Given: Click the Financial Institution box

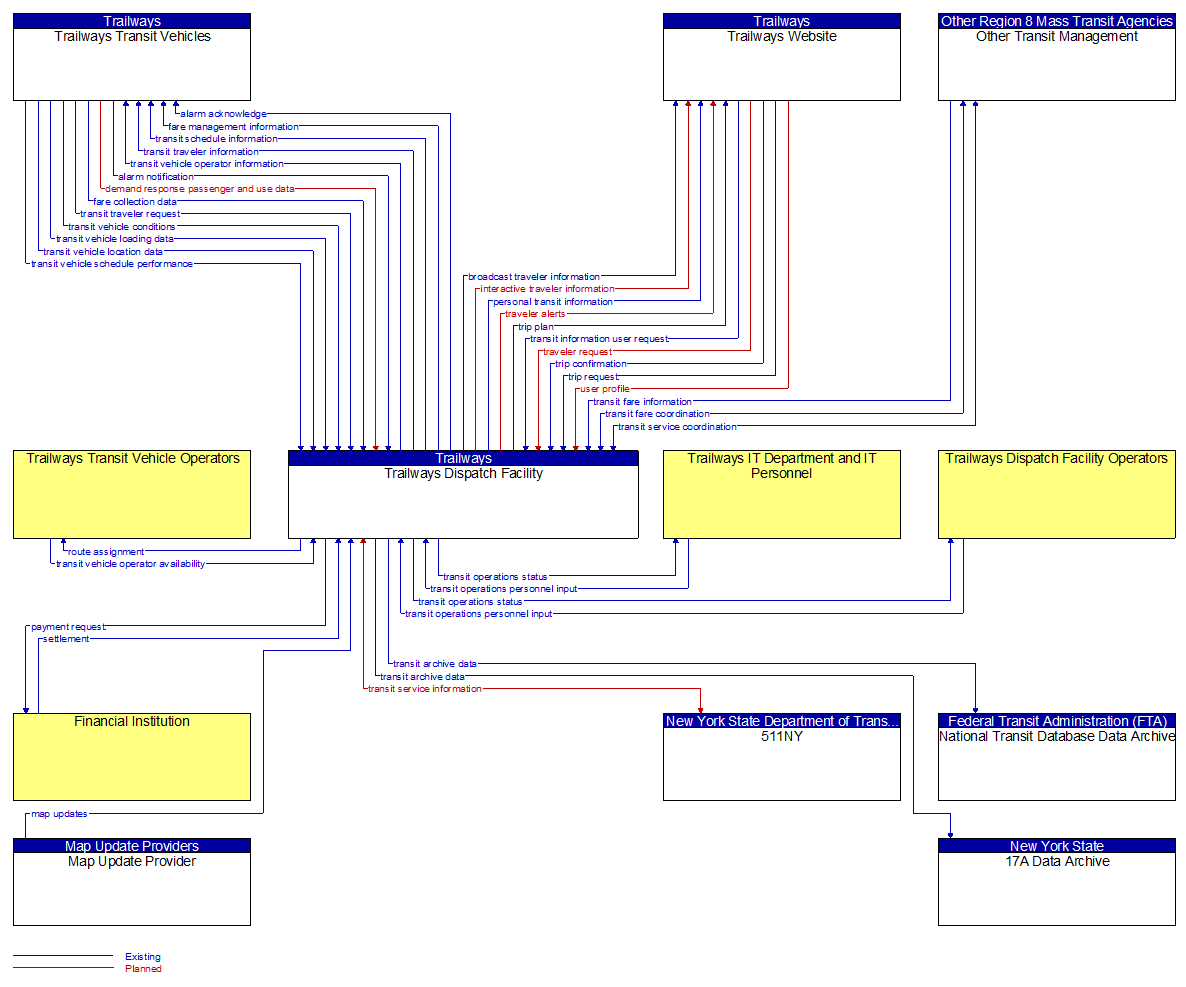Looking at the screenshot, I should [132, 757].
